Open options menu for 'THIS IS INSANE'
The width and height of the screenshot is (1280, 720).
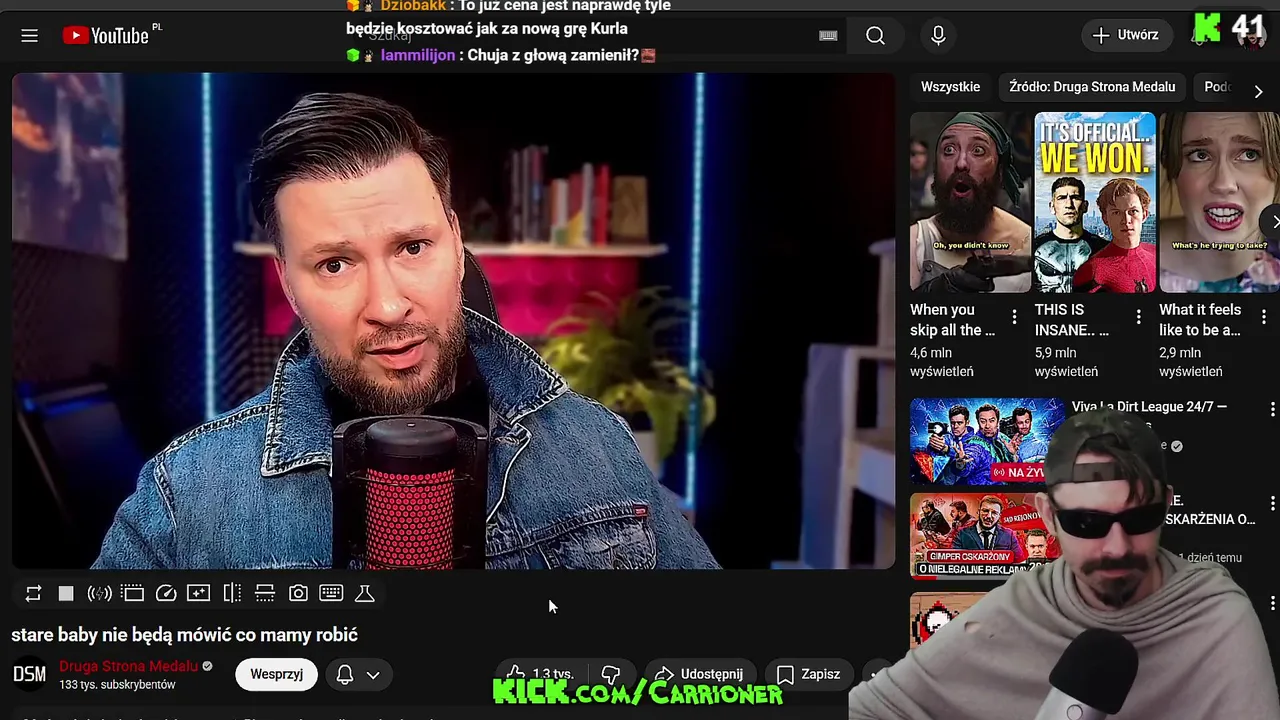click(x=1138, y=317)
